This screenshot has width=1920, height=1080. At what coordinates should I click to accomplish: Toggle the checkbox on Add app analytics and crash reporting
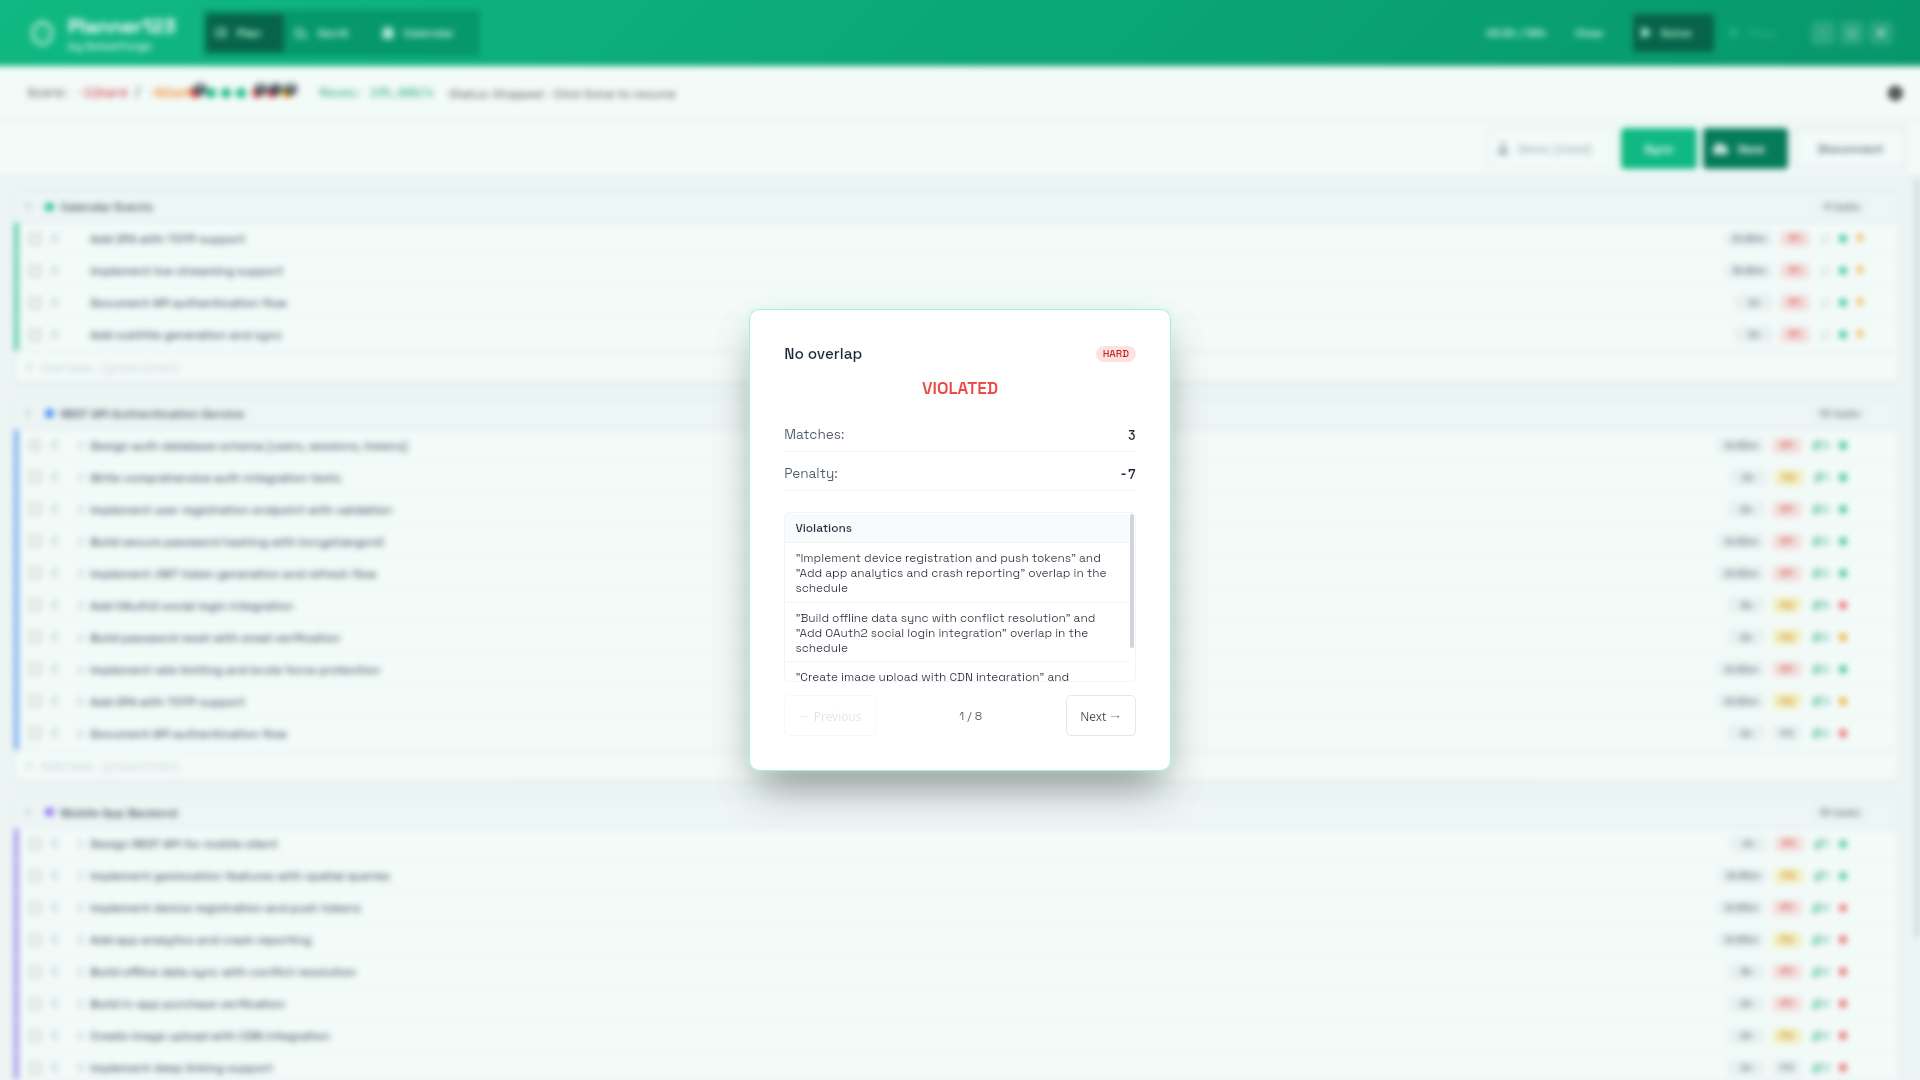tap(37, 940)
